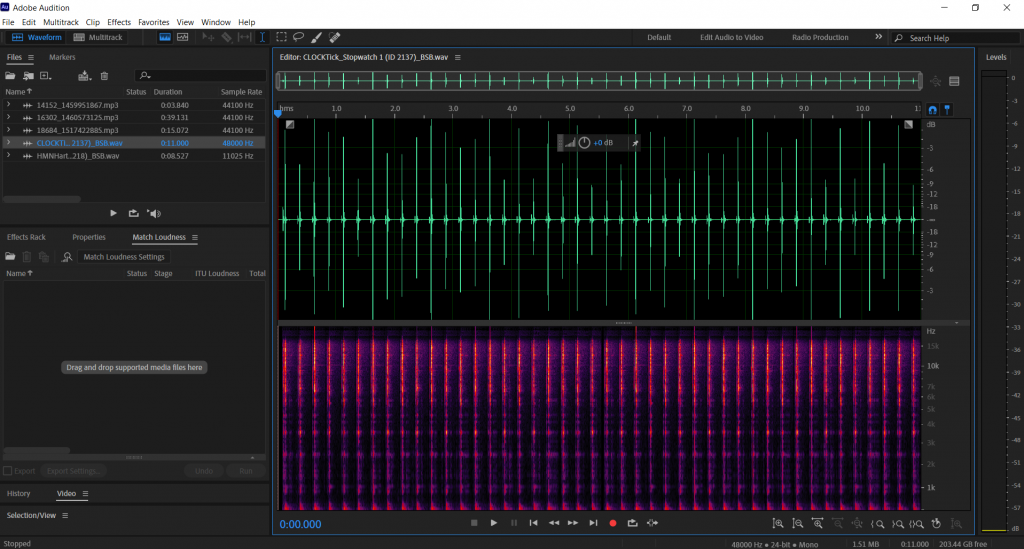Expand the 14152_1459951867.mp3 file entry

coord(9,105)
